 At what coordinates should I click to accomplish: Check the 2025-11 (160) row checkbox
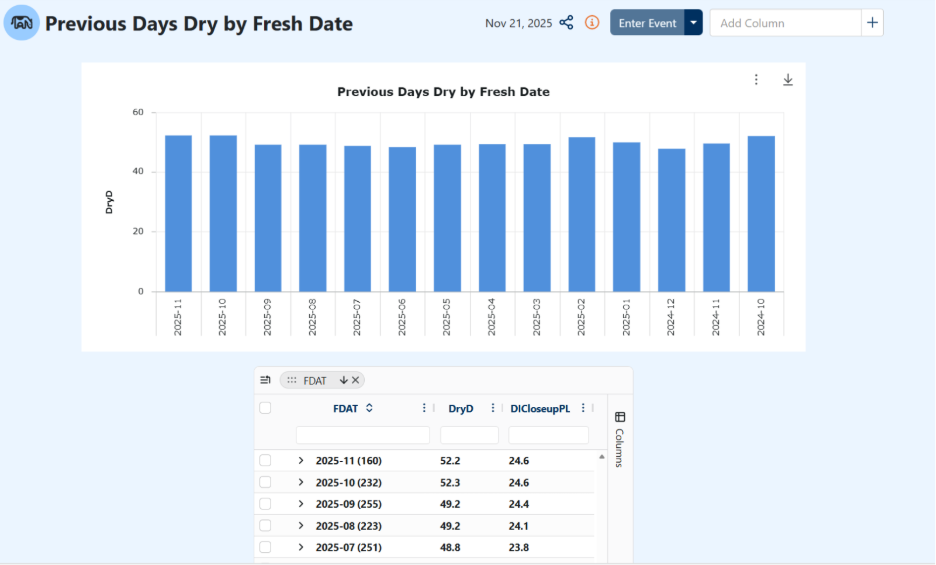(265, 461)
